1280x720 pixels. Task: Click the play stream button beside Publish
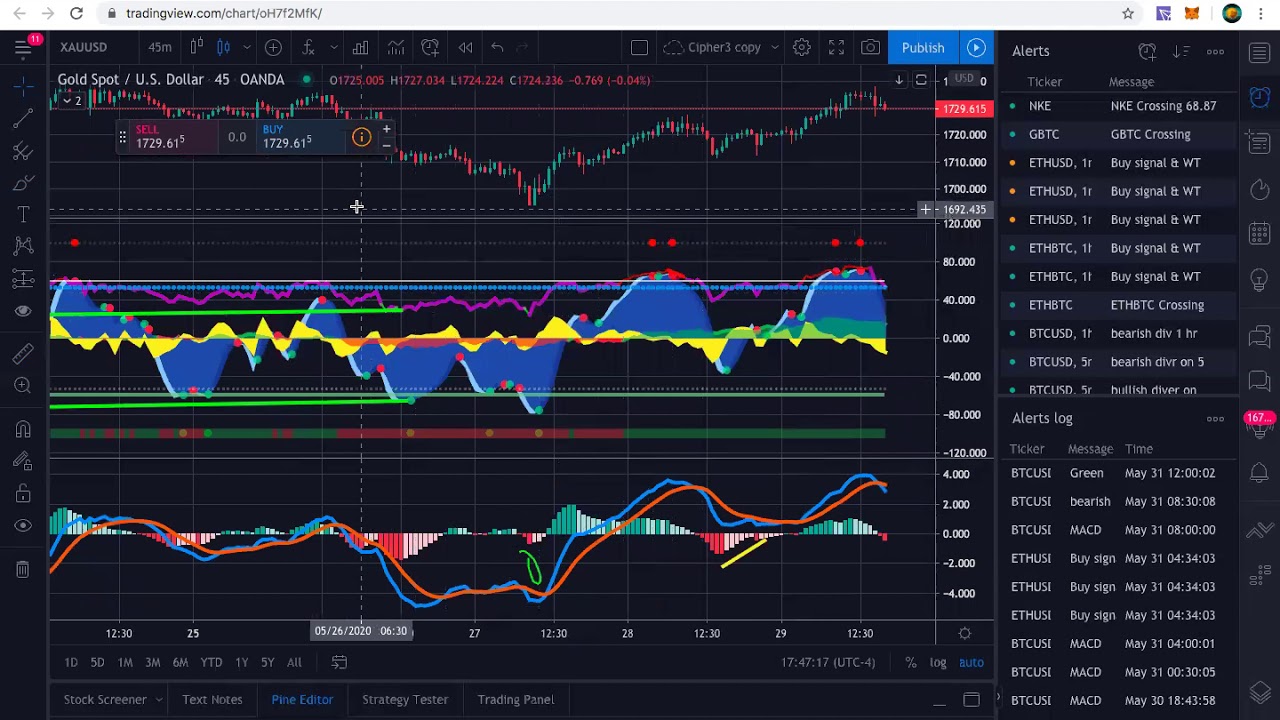(976, 47)
